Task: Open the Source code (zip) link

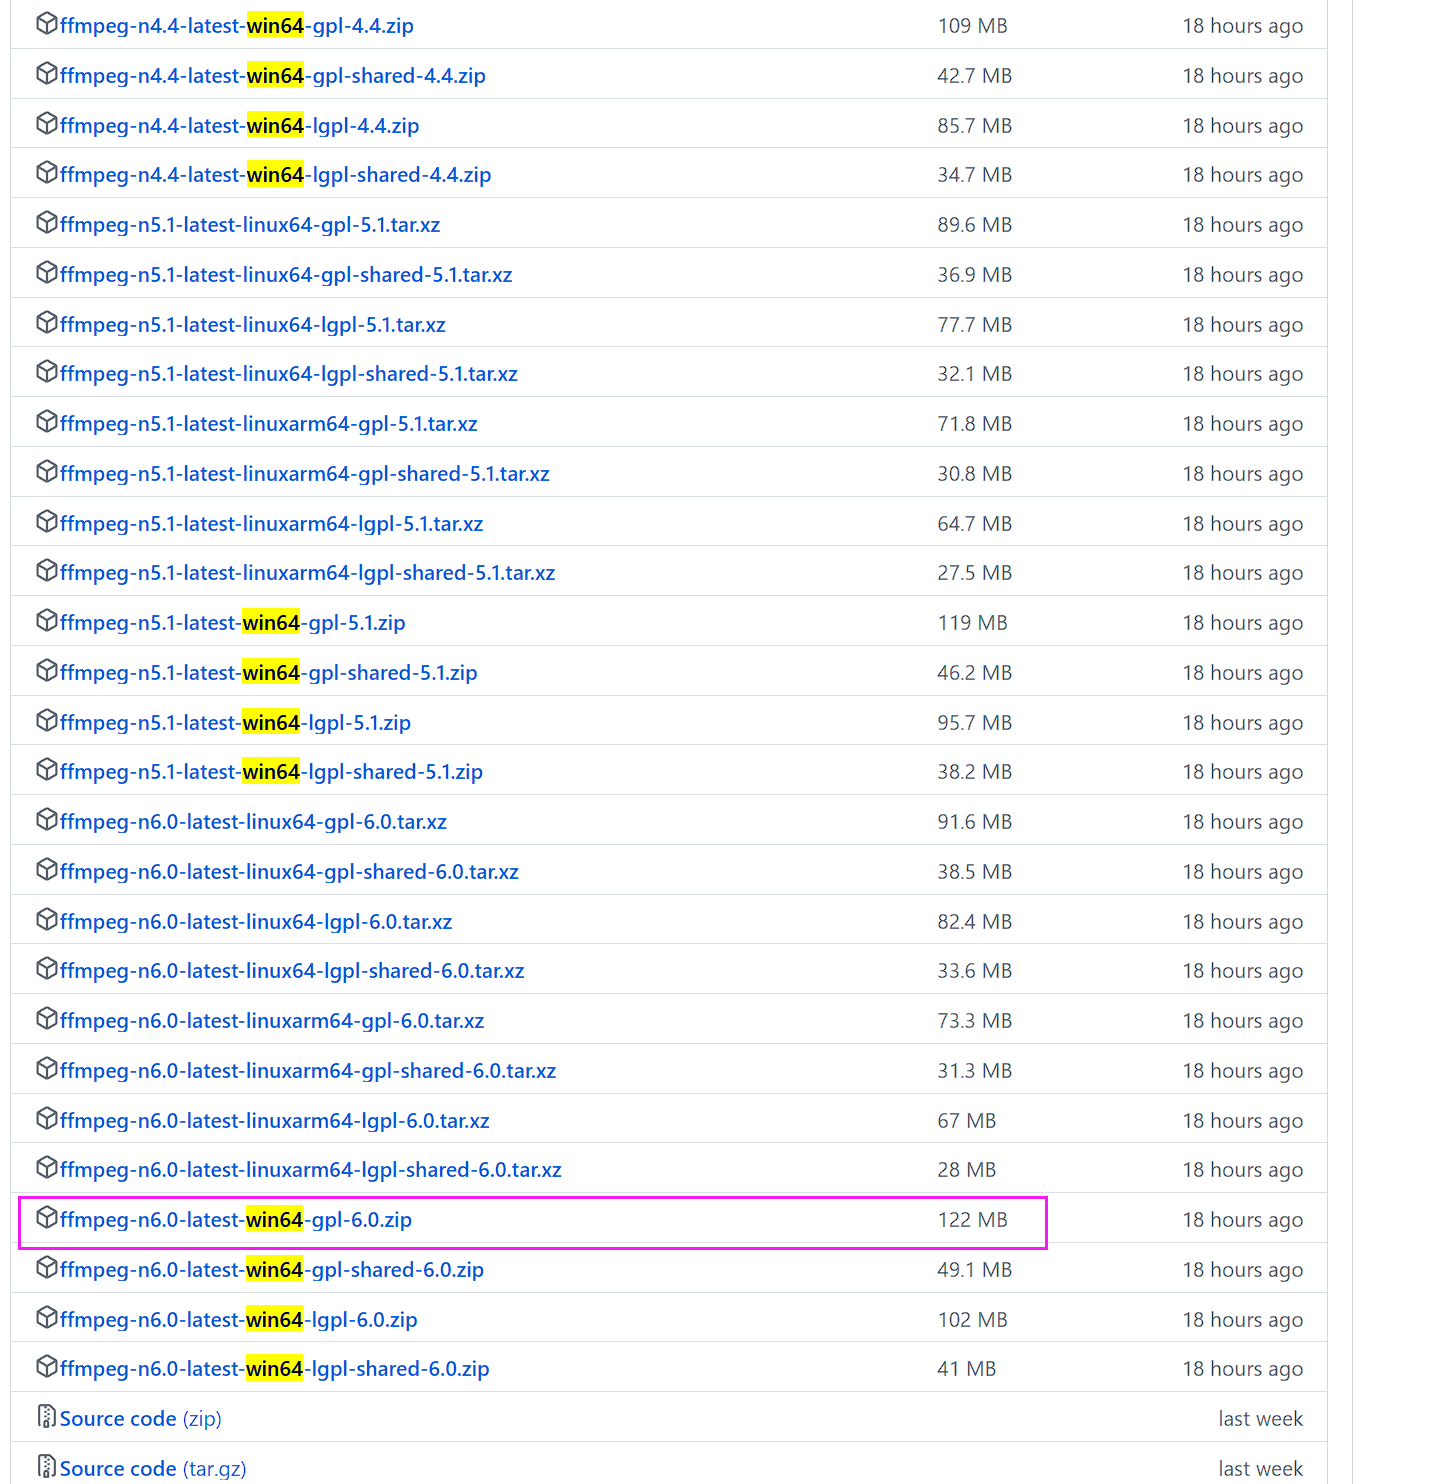Action: pos(141,1419)
